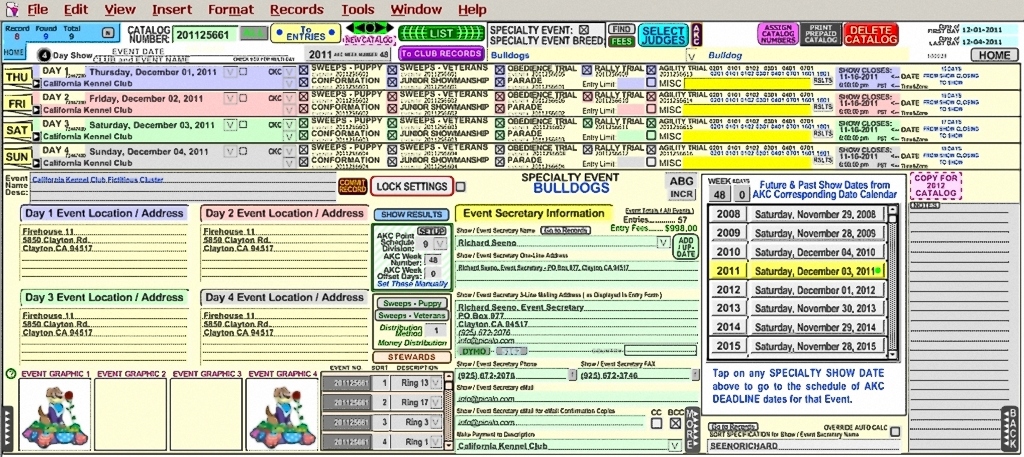The width and height of the screenshot is (1024, 457).
Task: Click the ABG button
Action: 680,181
